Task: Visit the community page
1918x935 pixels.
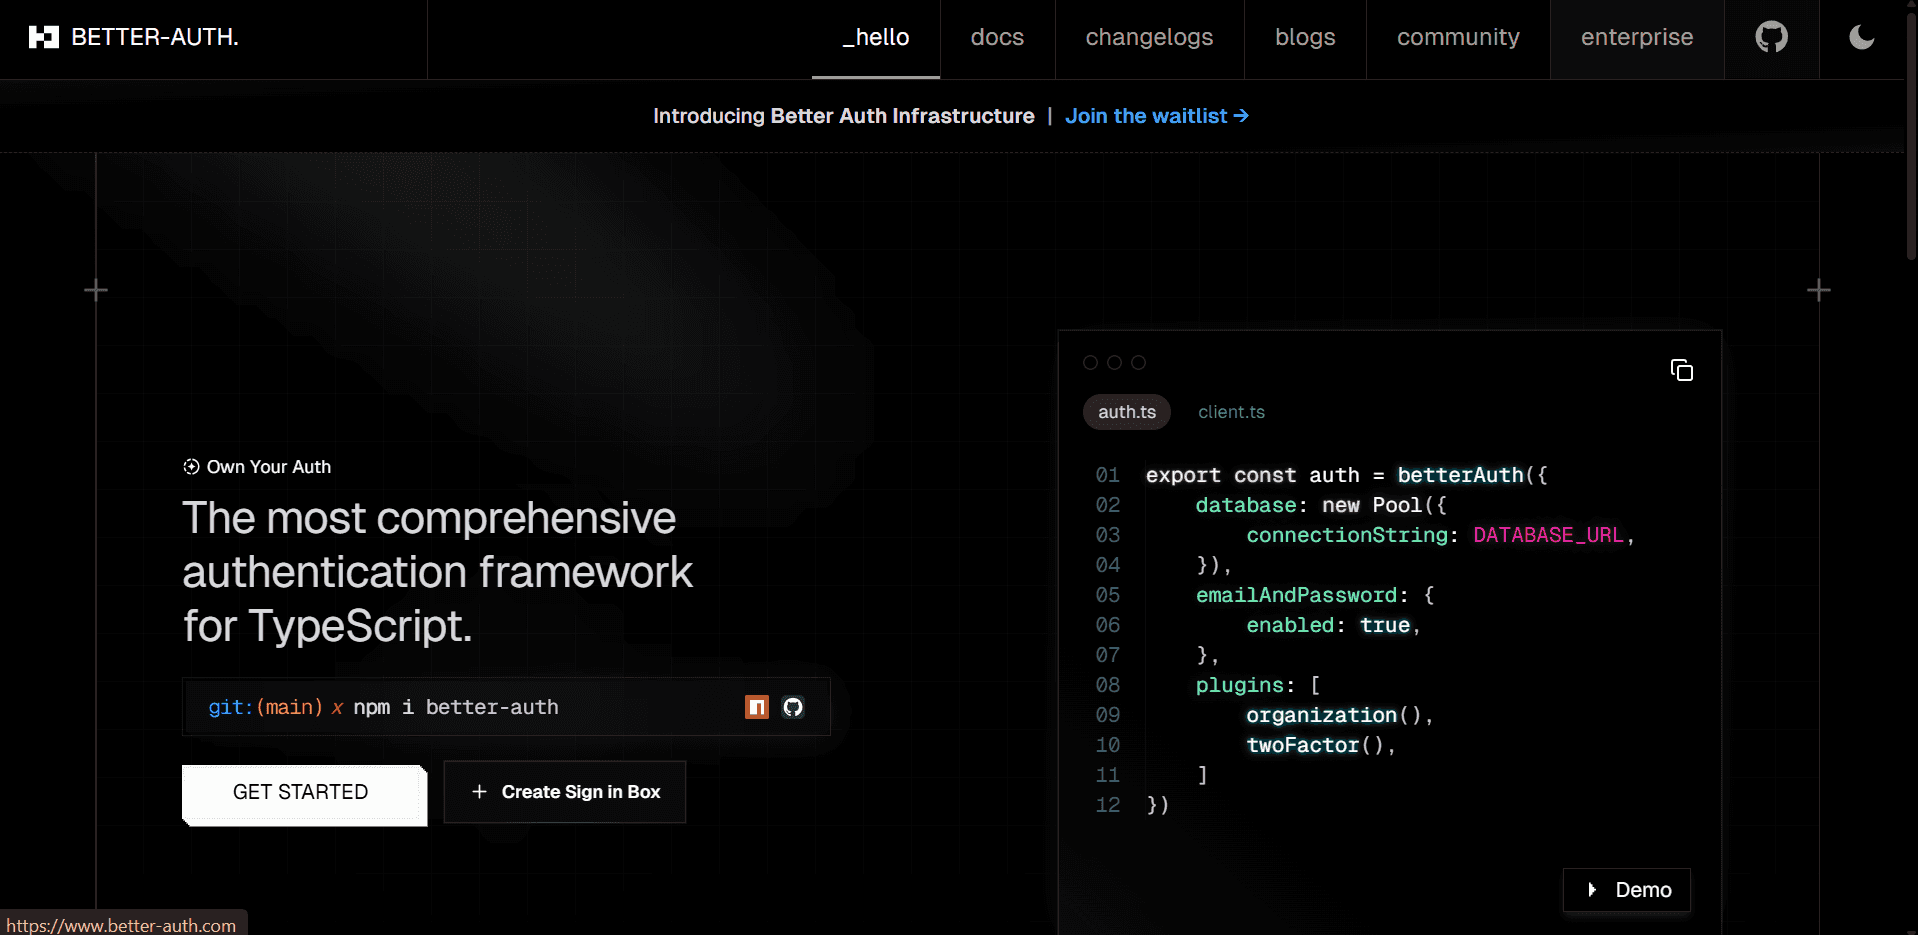Action: (x=1457, y=38)
